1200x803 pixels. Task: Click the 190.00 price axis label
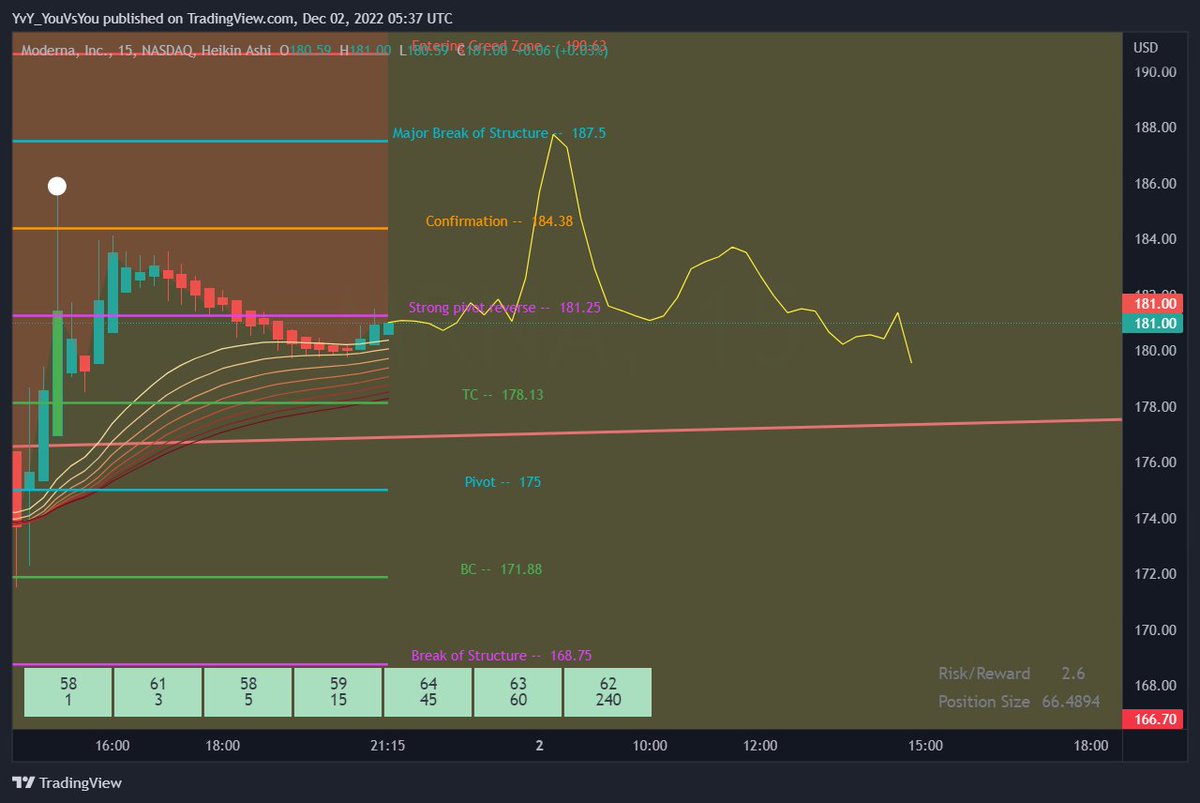[1153, 72]
